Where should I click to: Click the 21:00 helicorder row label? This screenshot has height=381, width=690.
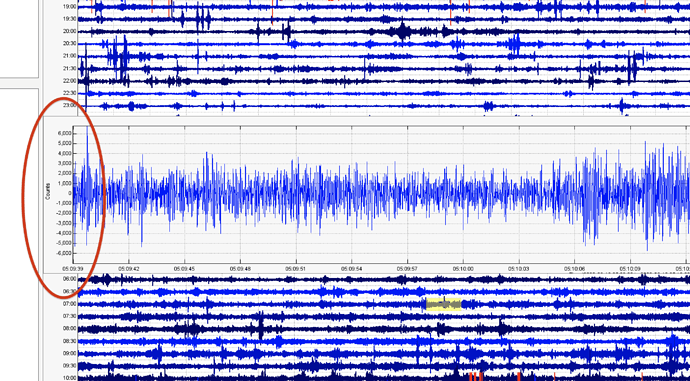pyautogui.click(x=70, y=56)
